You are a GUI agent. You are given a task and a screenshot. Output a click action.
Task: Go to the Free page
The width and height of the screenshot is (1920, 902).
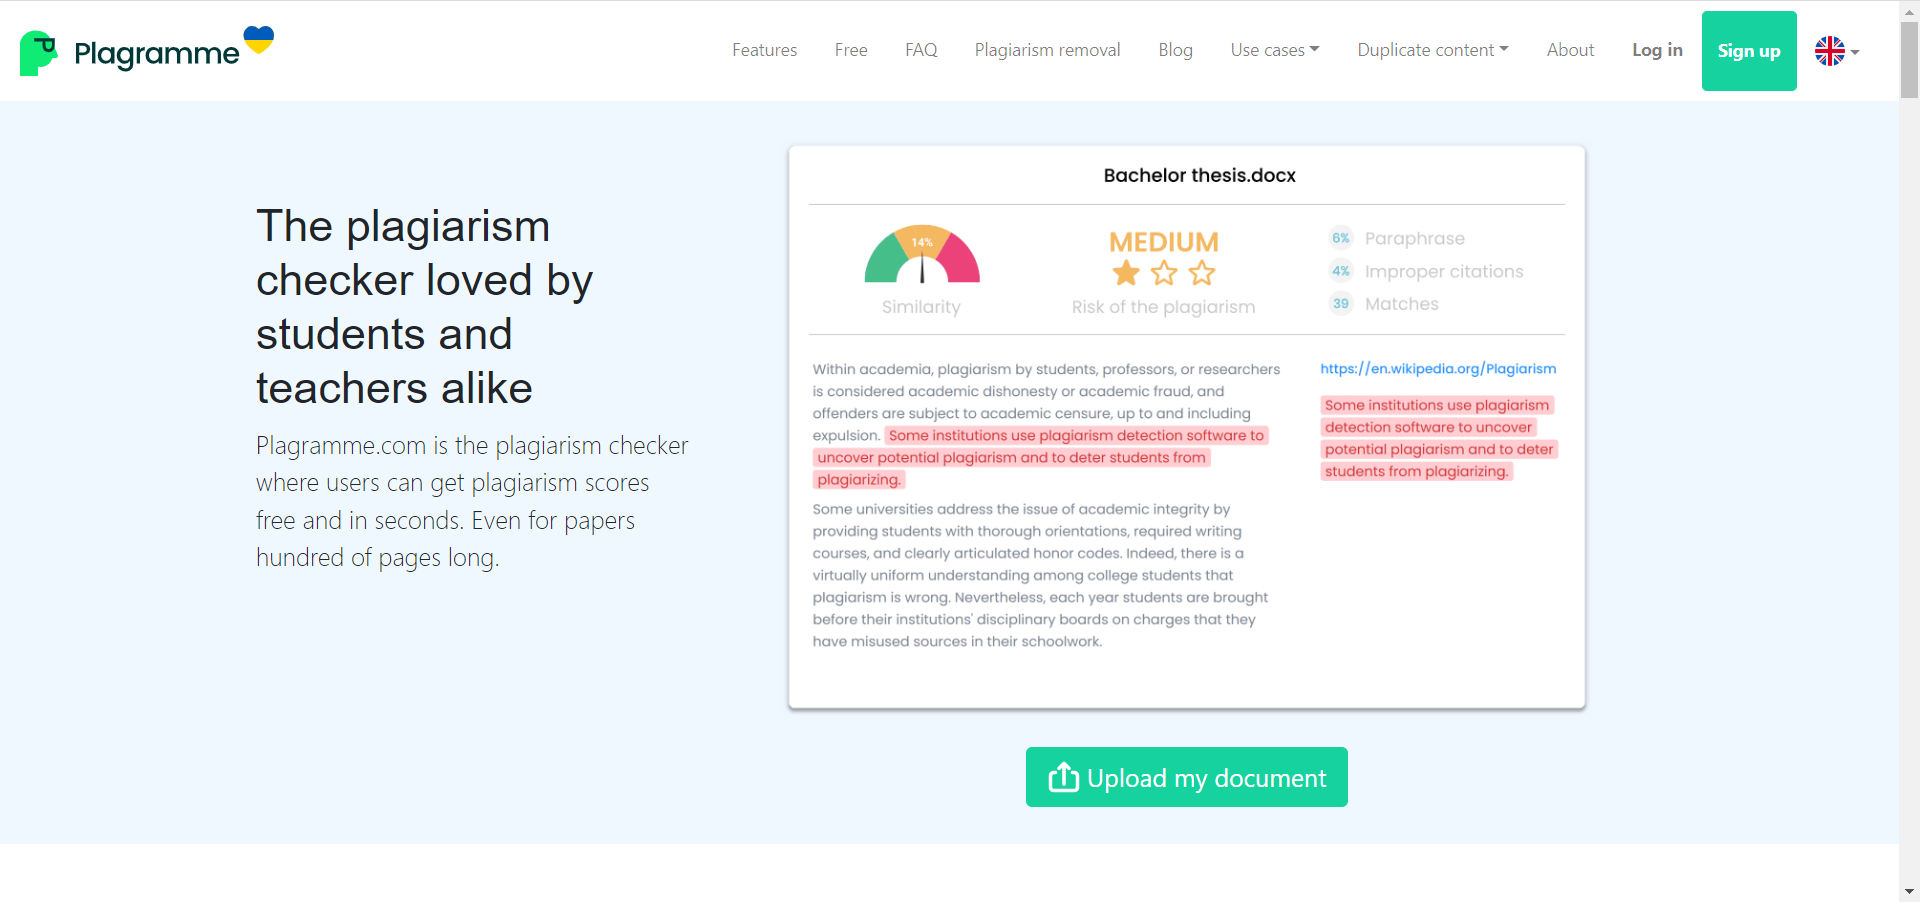coord(851,50)
